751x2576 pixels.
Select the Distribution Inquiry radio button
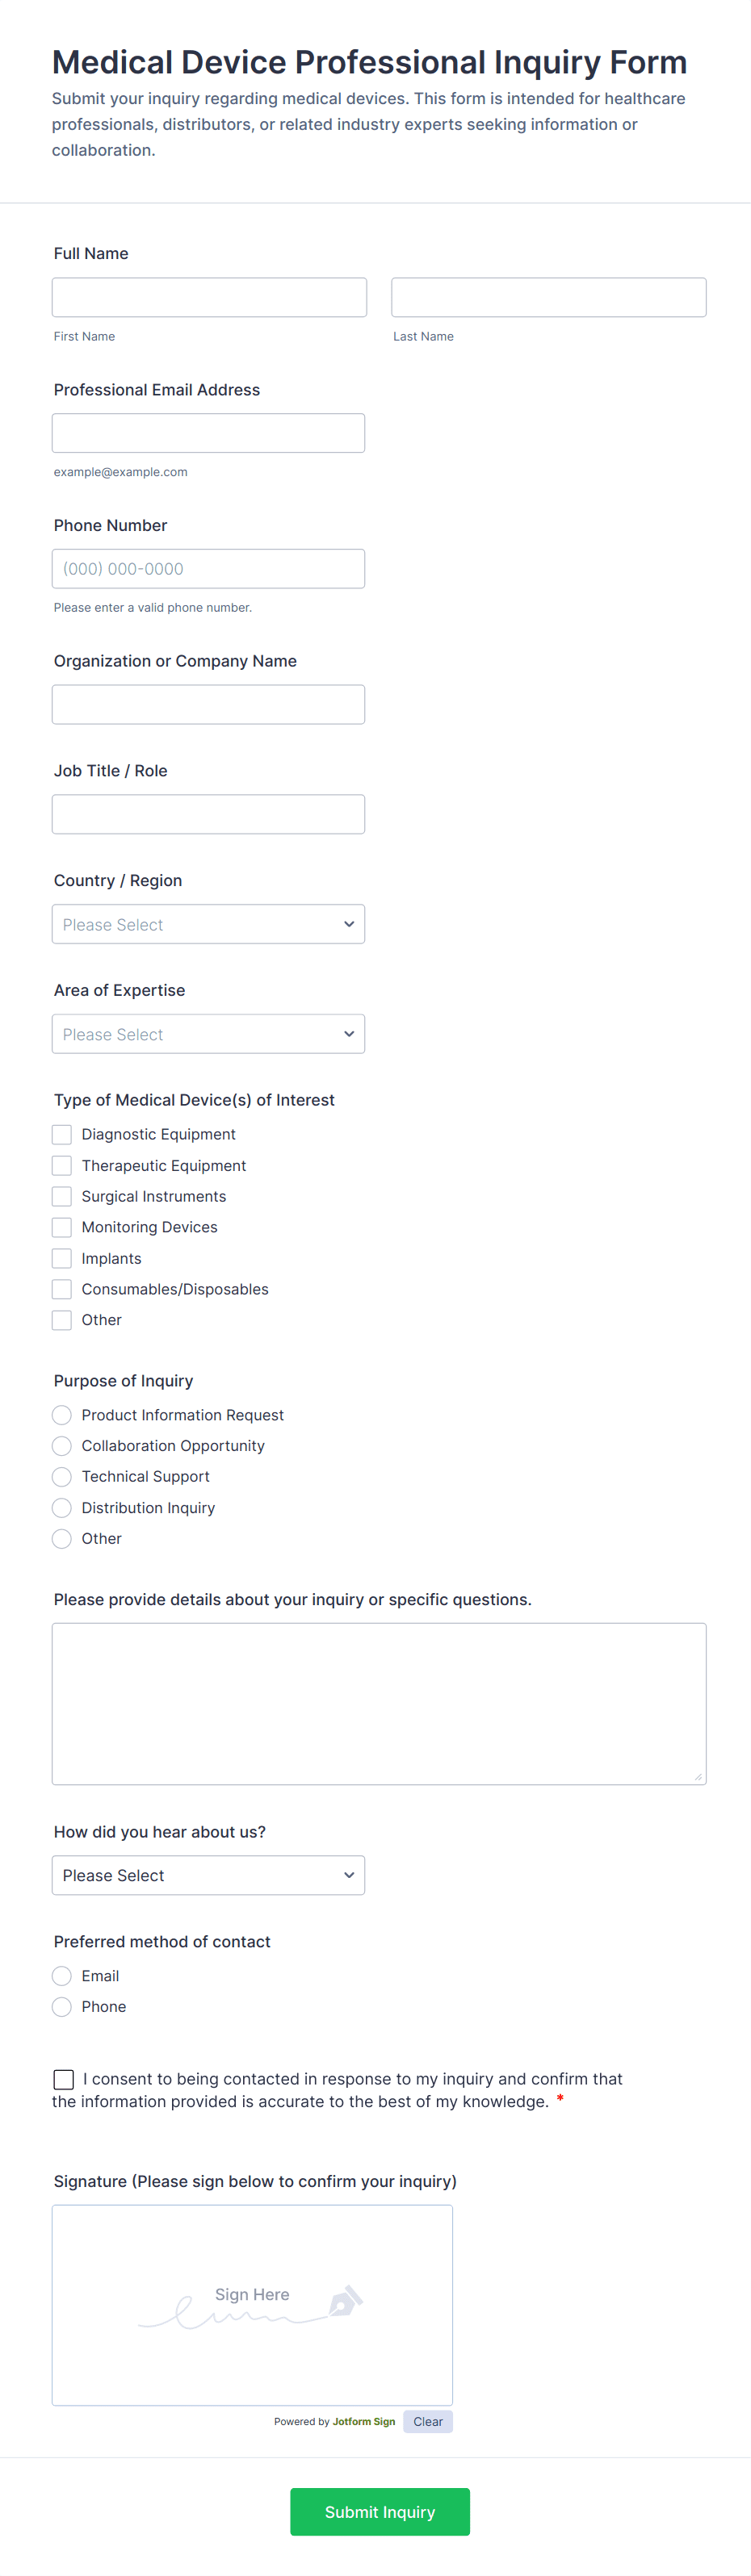62,1507
